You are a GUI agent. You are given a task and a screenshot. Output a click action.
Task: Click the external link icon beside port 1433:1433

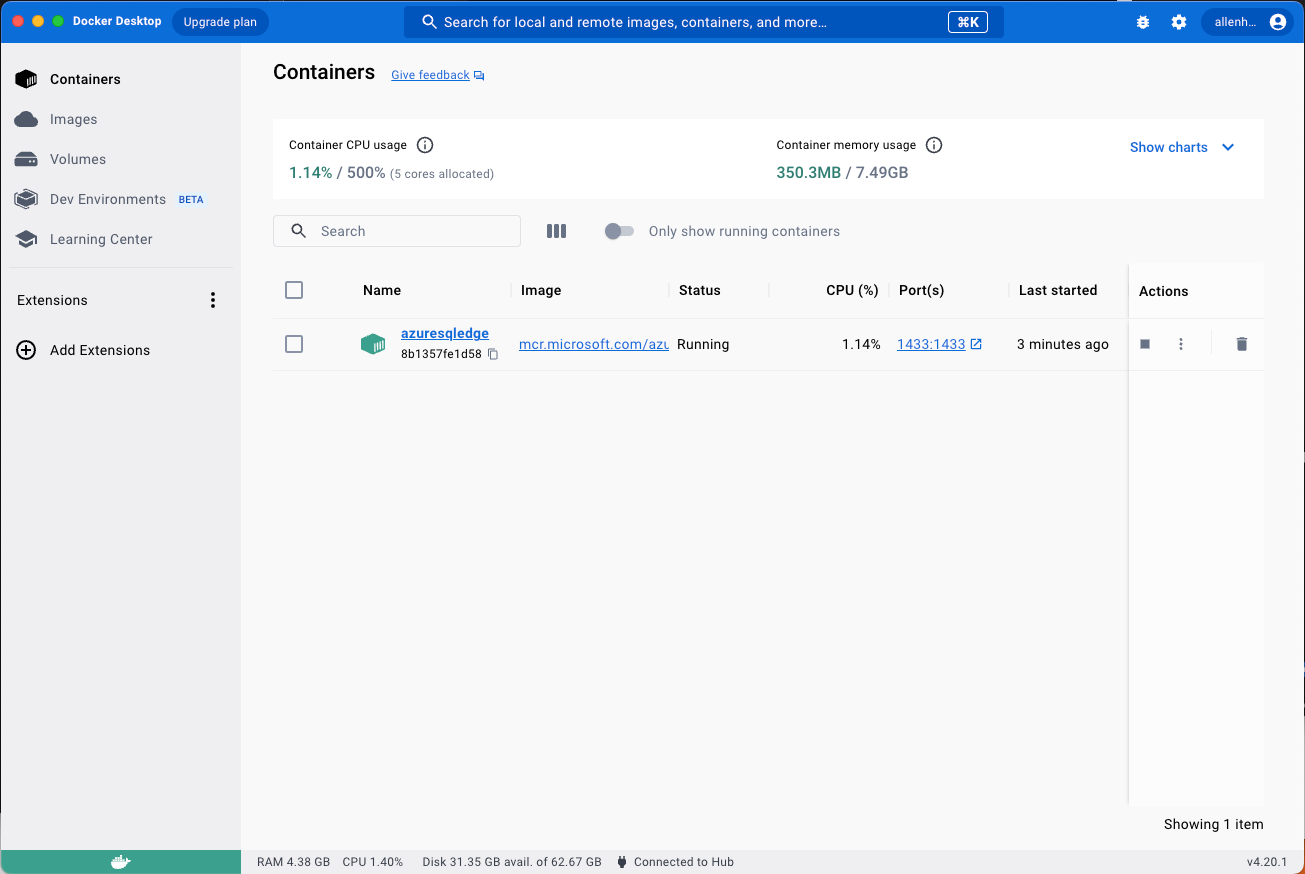coord(976,344)
